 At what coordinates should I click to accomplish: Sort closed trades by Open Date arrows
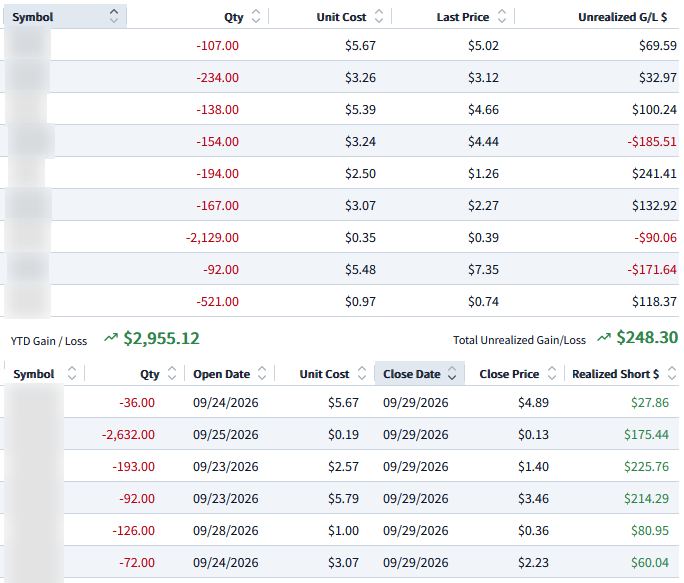pyautogui.click(x=262, y=374)
